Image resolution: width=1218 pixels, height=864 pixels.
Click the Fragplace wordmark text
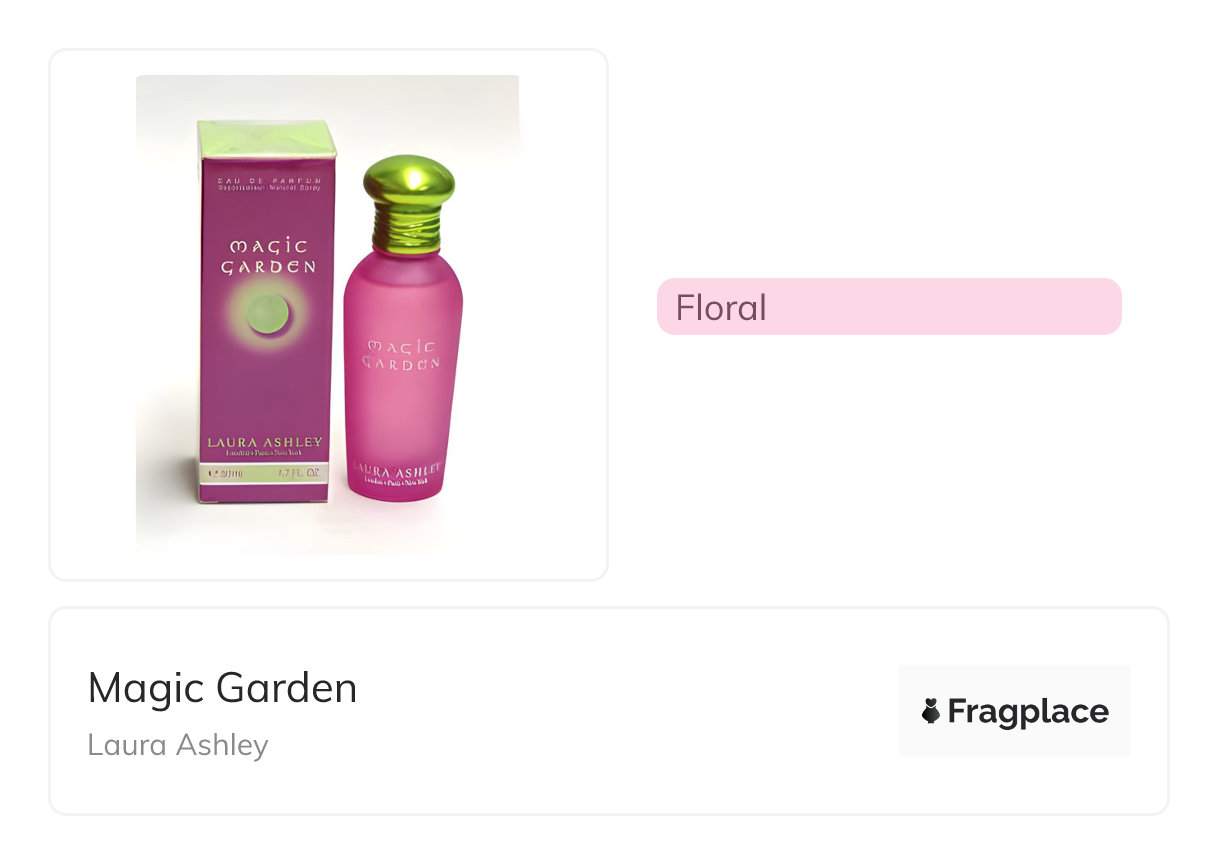pos(1028,712)
